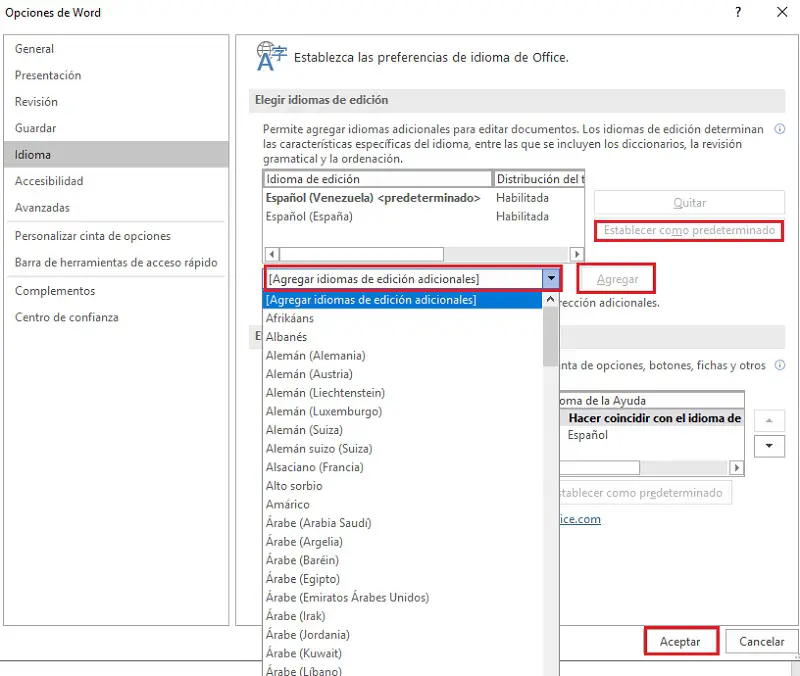Select Alemán (Alemania)

click(402, 356)
